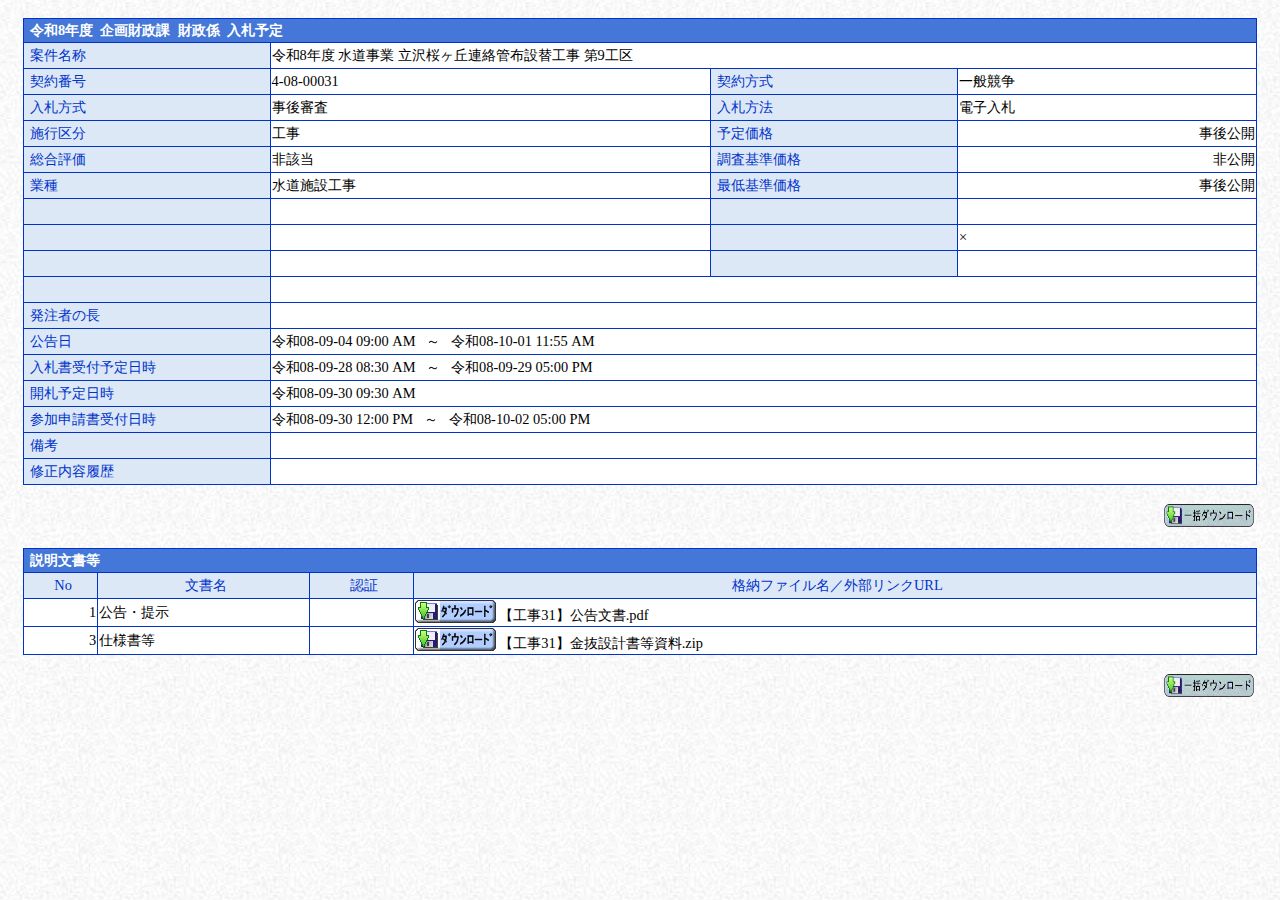Screen dimensions: 1280x900
Task: Click the 公告・提示 document name cell
Action: point(203,612)
